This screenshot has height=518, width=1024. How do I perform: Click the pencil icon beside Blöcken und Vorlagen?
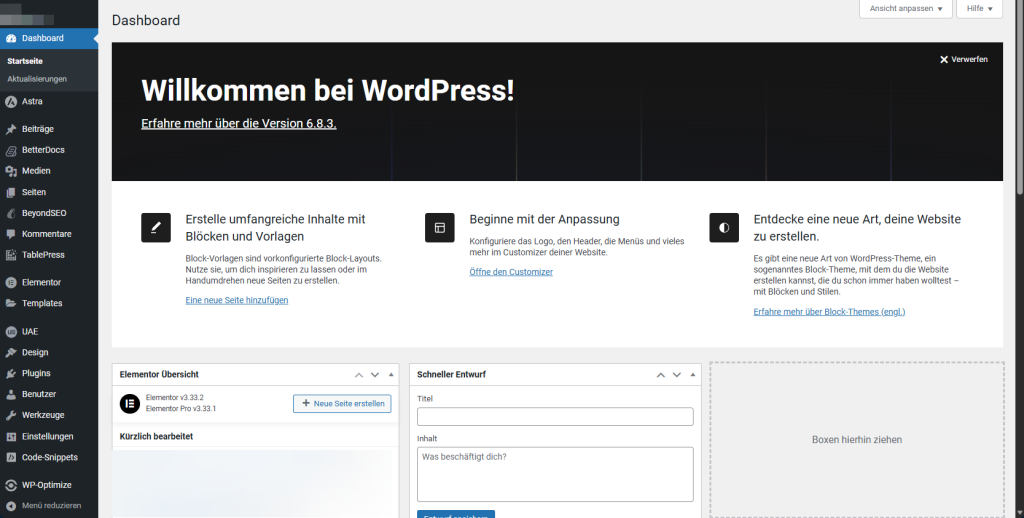point(156,227)
